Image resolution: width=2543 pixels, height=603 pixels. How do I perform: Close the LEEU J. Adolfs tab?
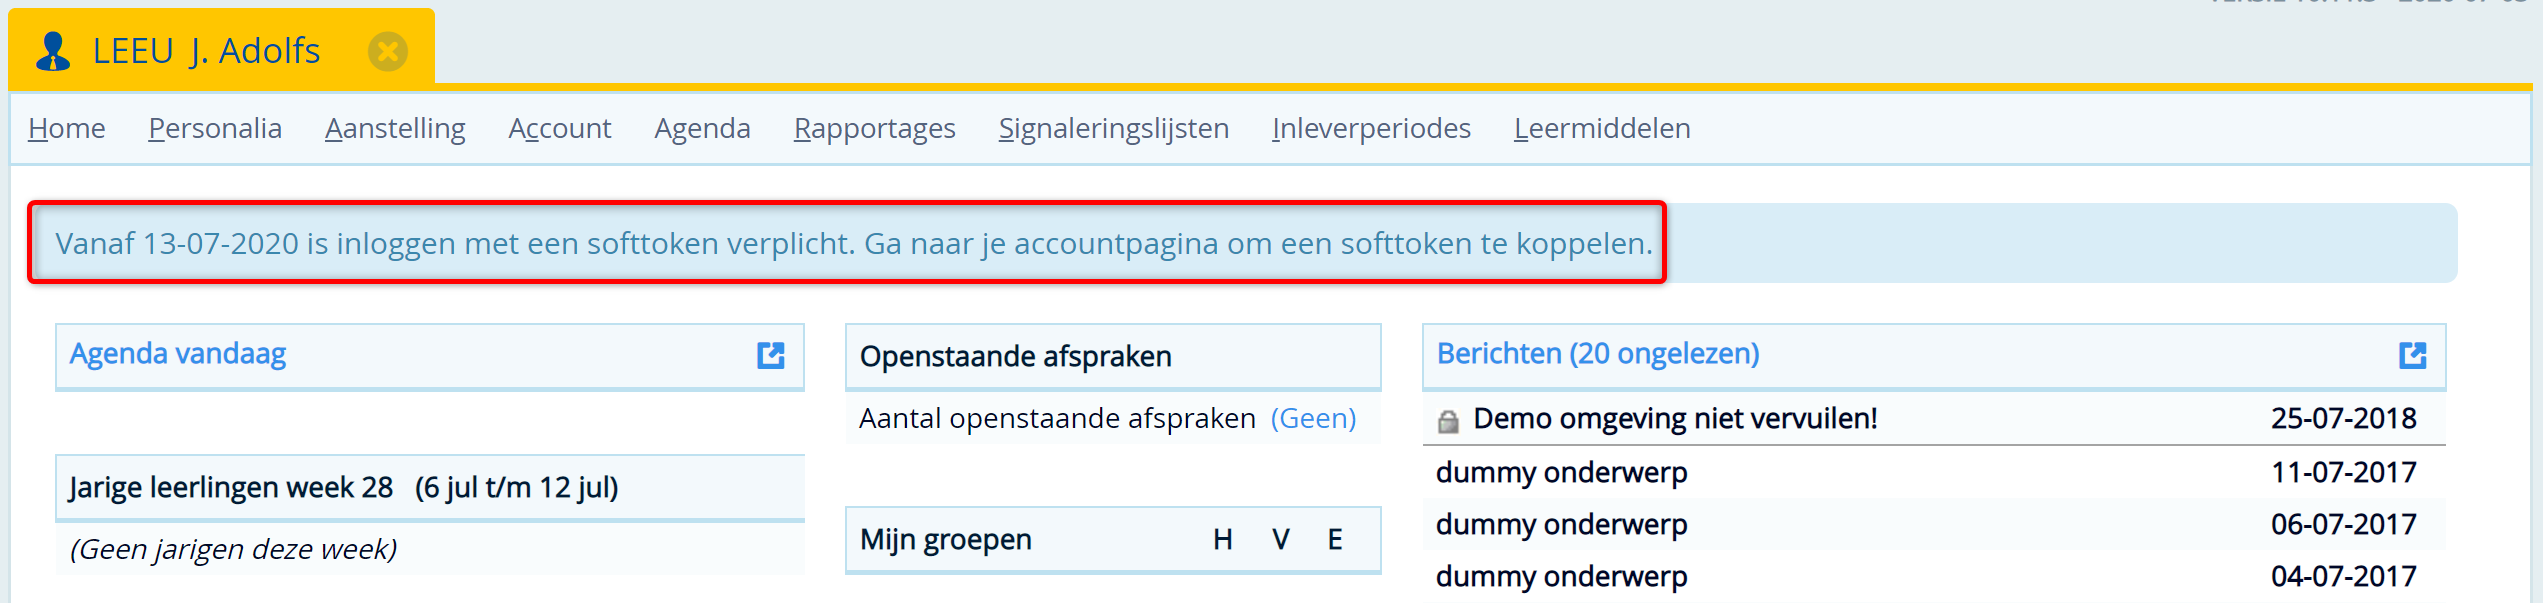[x=388, y=51]
